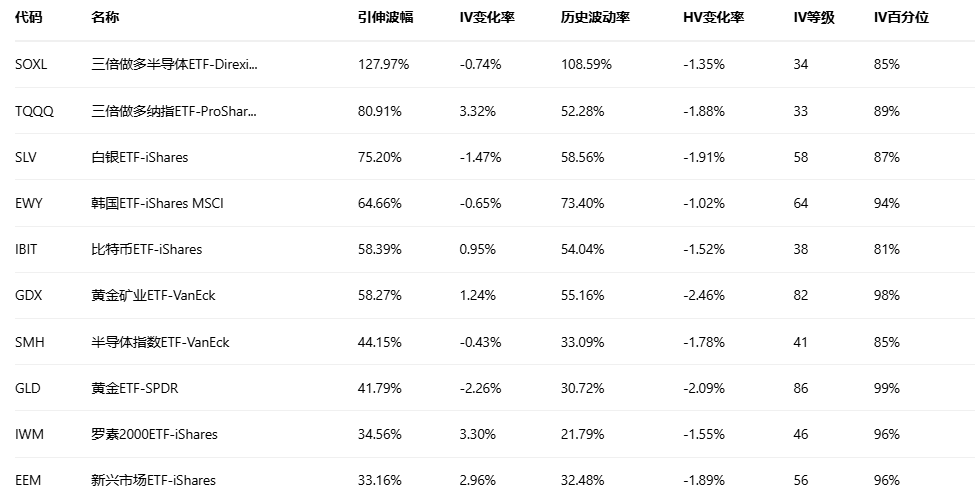Click the 代码 column header
Viewport: 980px width, 501px height.
click(x=30, y=18)
